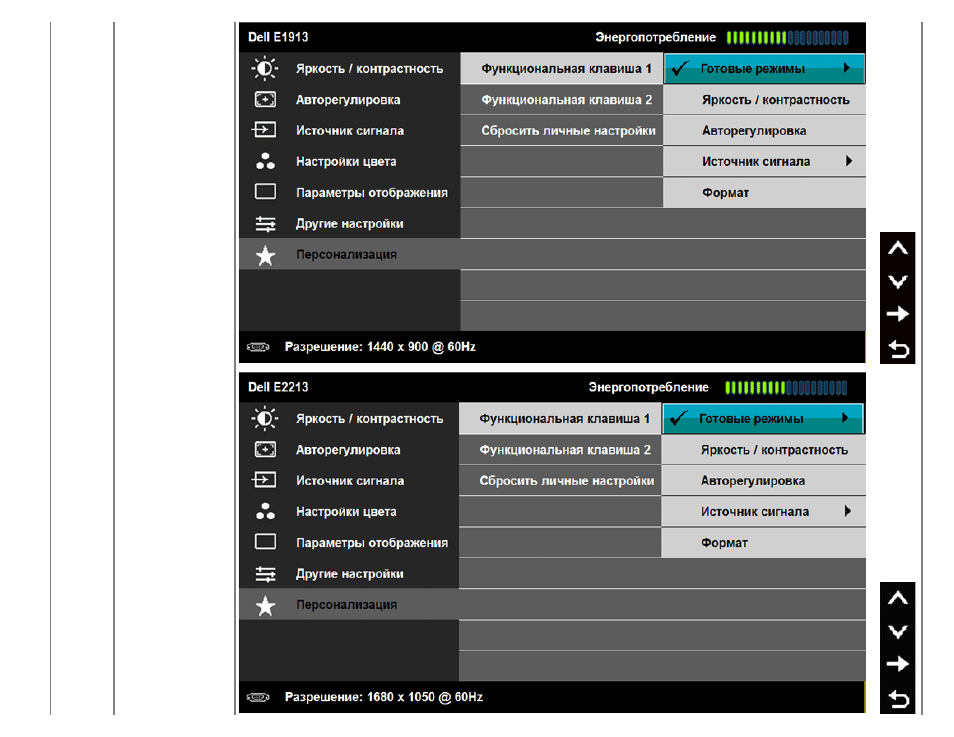Select Источник сигнала in E1913 left menu
Screen dimensions: 954x737
(x=350, y=130)
